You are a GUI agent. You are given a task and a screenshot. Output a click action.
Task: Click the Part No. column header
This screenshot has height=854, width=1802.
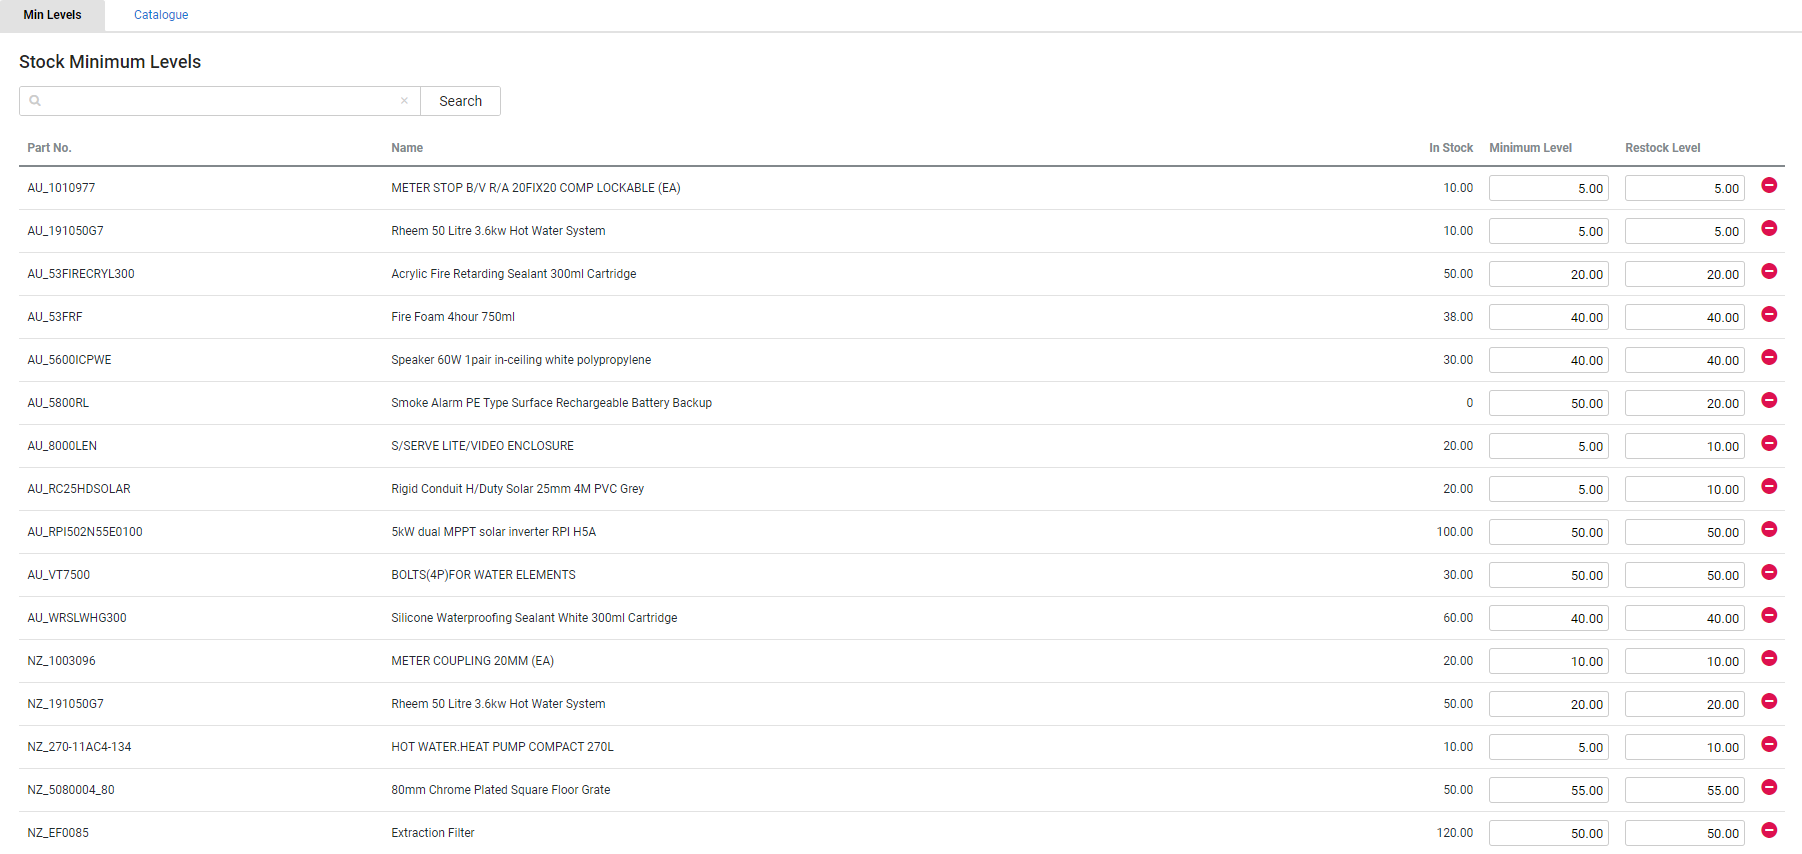click(49, 148)
